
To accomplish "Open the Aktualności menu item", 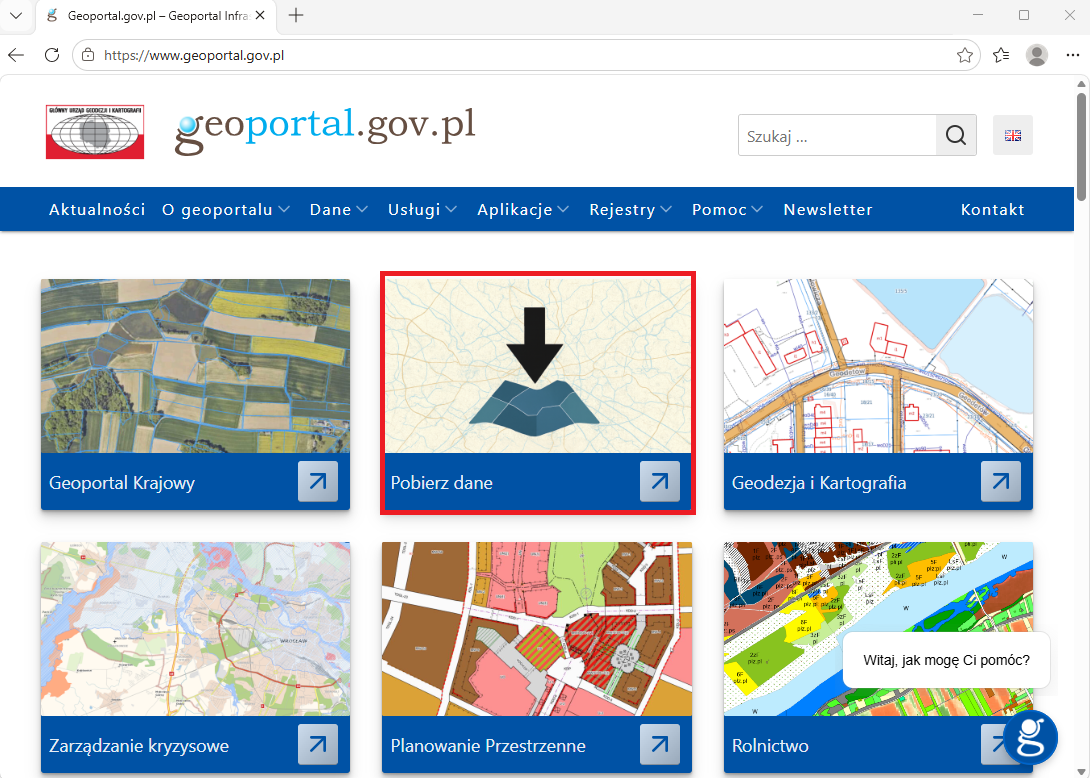I will 97,209.
